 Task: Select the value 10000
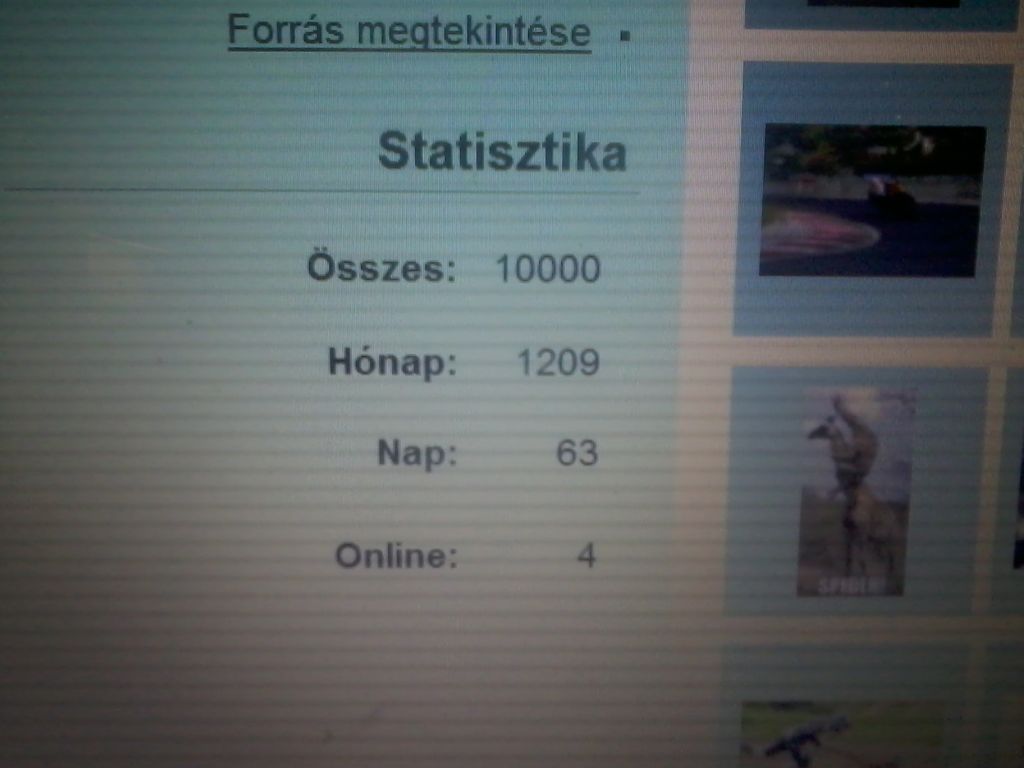click(x=548, y=268)
